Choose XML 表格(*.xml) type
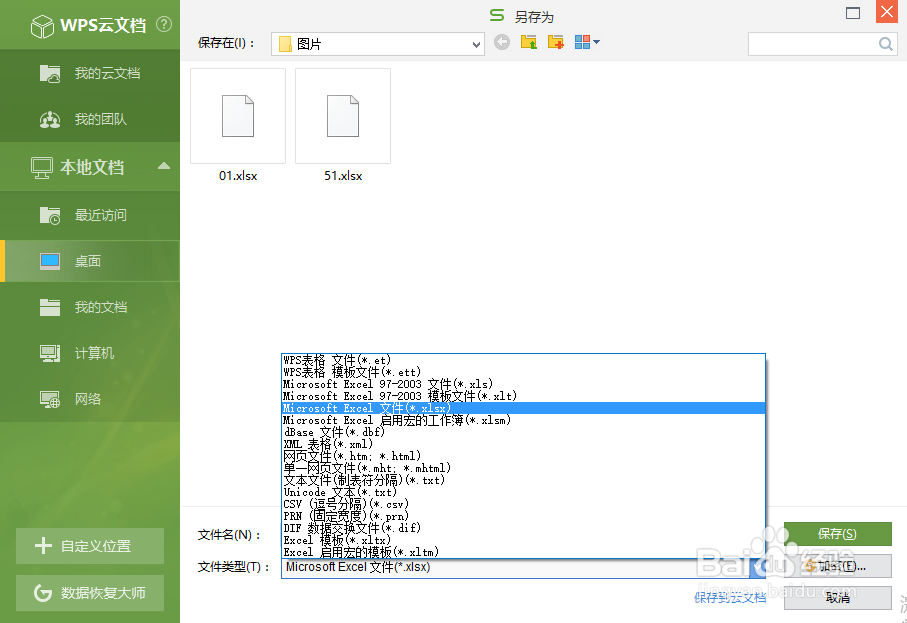The image size is (907, 623). [x=523, y=444]
